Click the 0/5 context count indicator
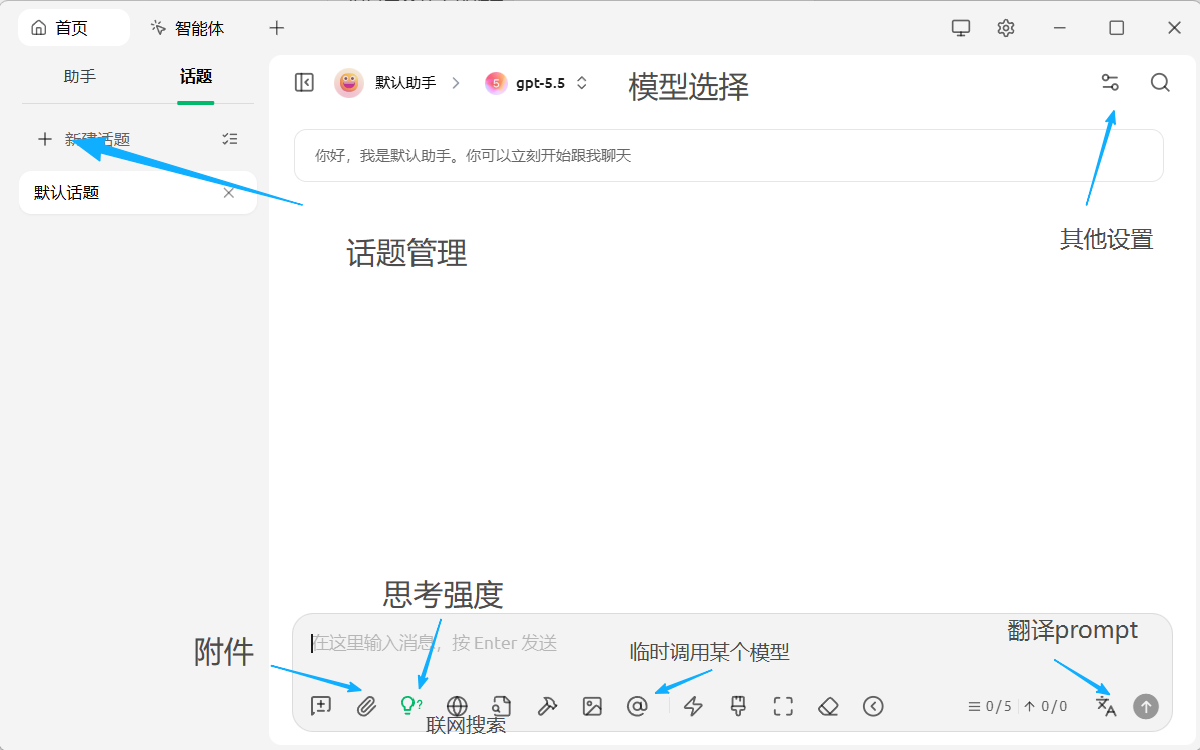This screenshot has height=750, width=1200. tap(990, 706)
